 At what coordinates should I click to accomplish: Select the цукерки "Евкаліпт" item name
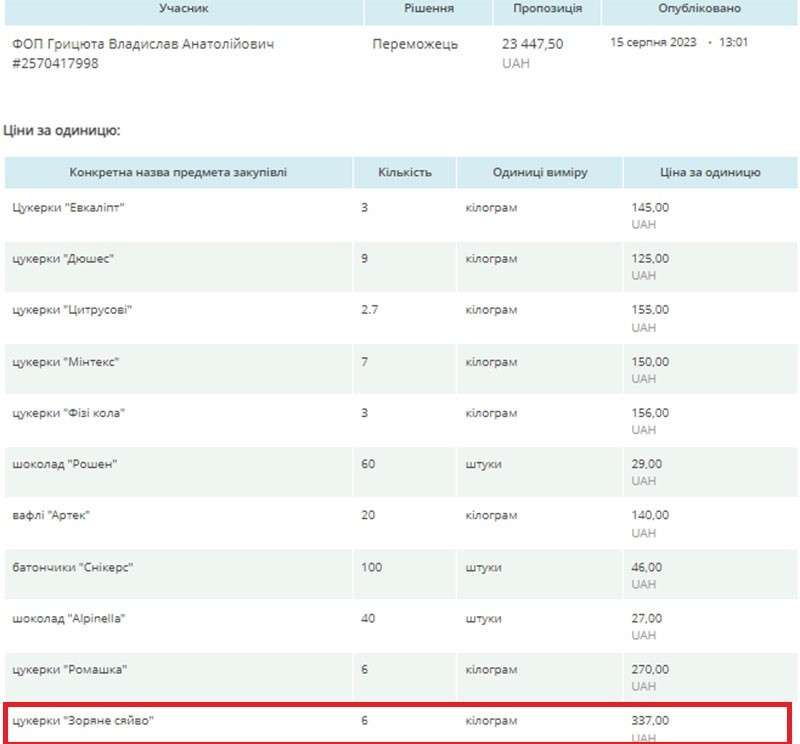point(68,207)
